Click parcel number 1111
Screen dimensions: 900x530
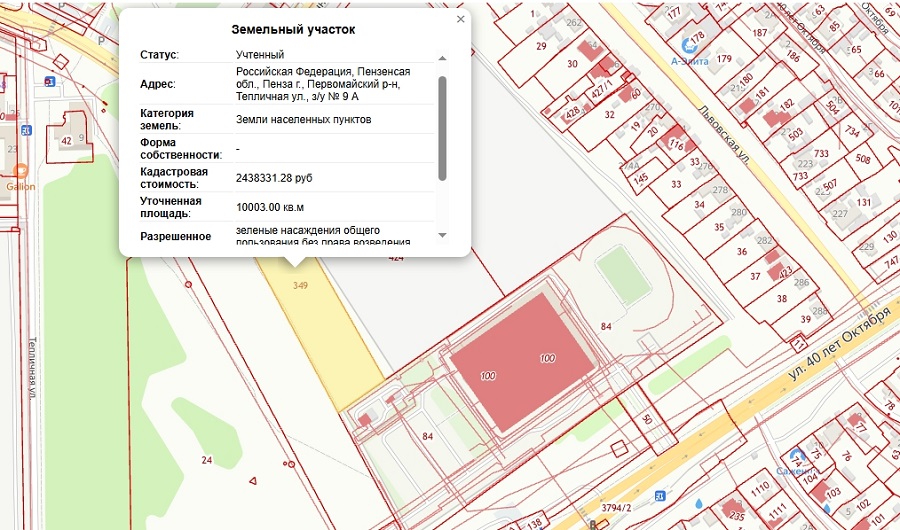[778, 510]
